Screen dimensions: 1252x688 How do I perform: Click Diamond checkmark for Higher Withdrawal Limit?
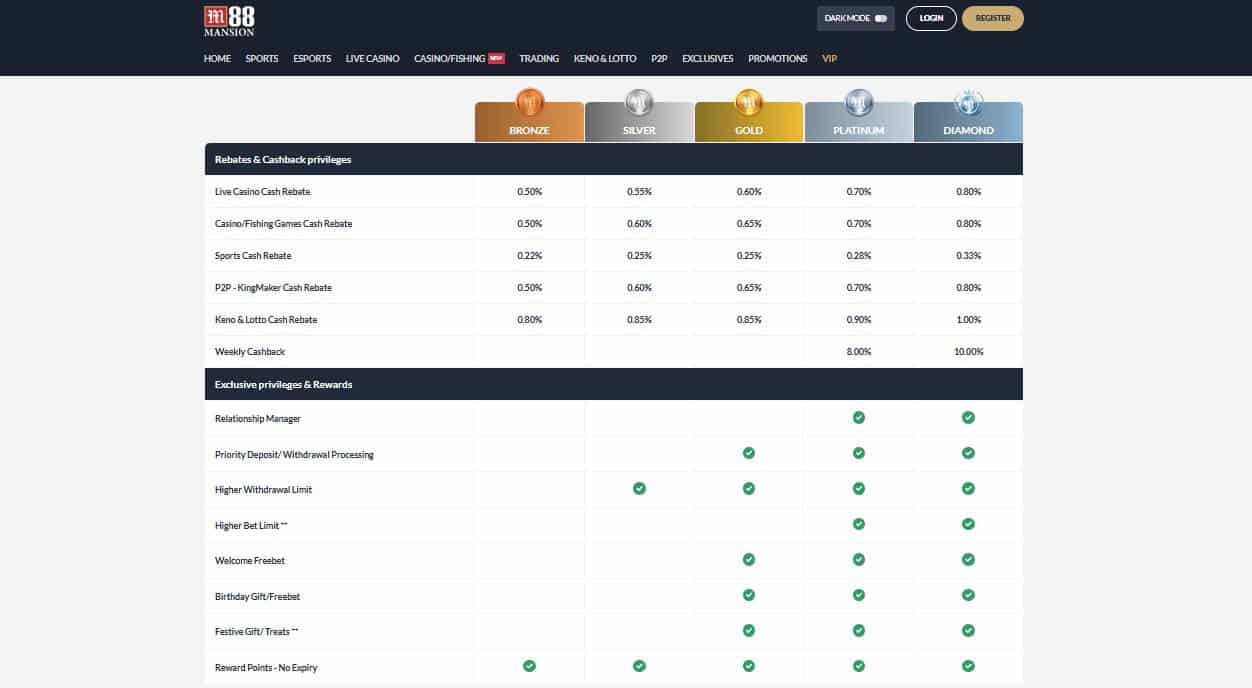pyautogui.click(x=968, y=489)
